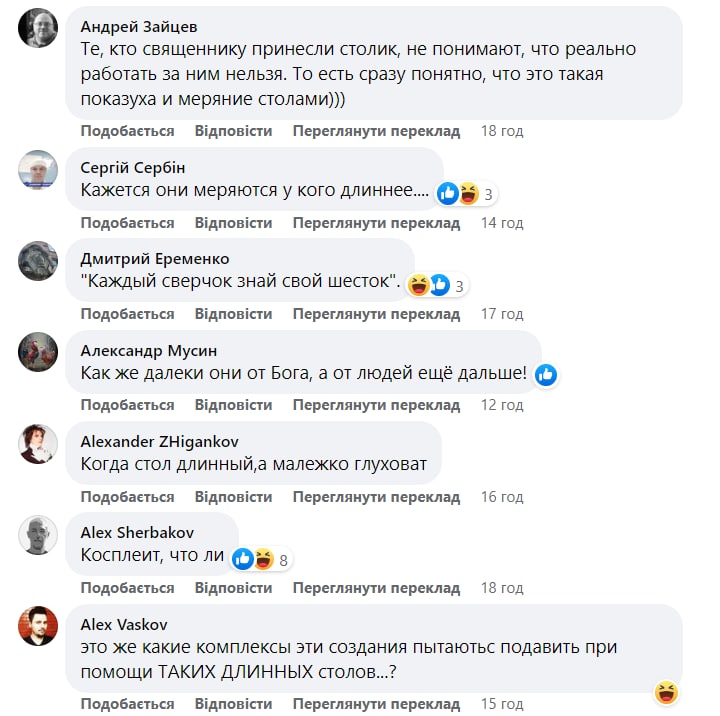720x716 pixels.
Task: View reactions on Сергій Сербін's comment
Action: click(459, 194)
